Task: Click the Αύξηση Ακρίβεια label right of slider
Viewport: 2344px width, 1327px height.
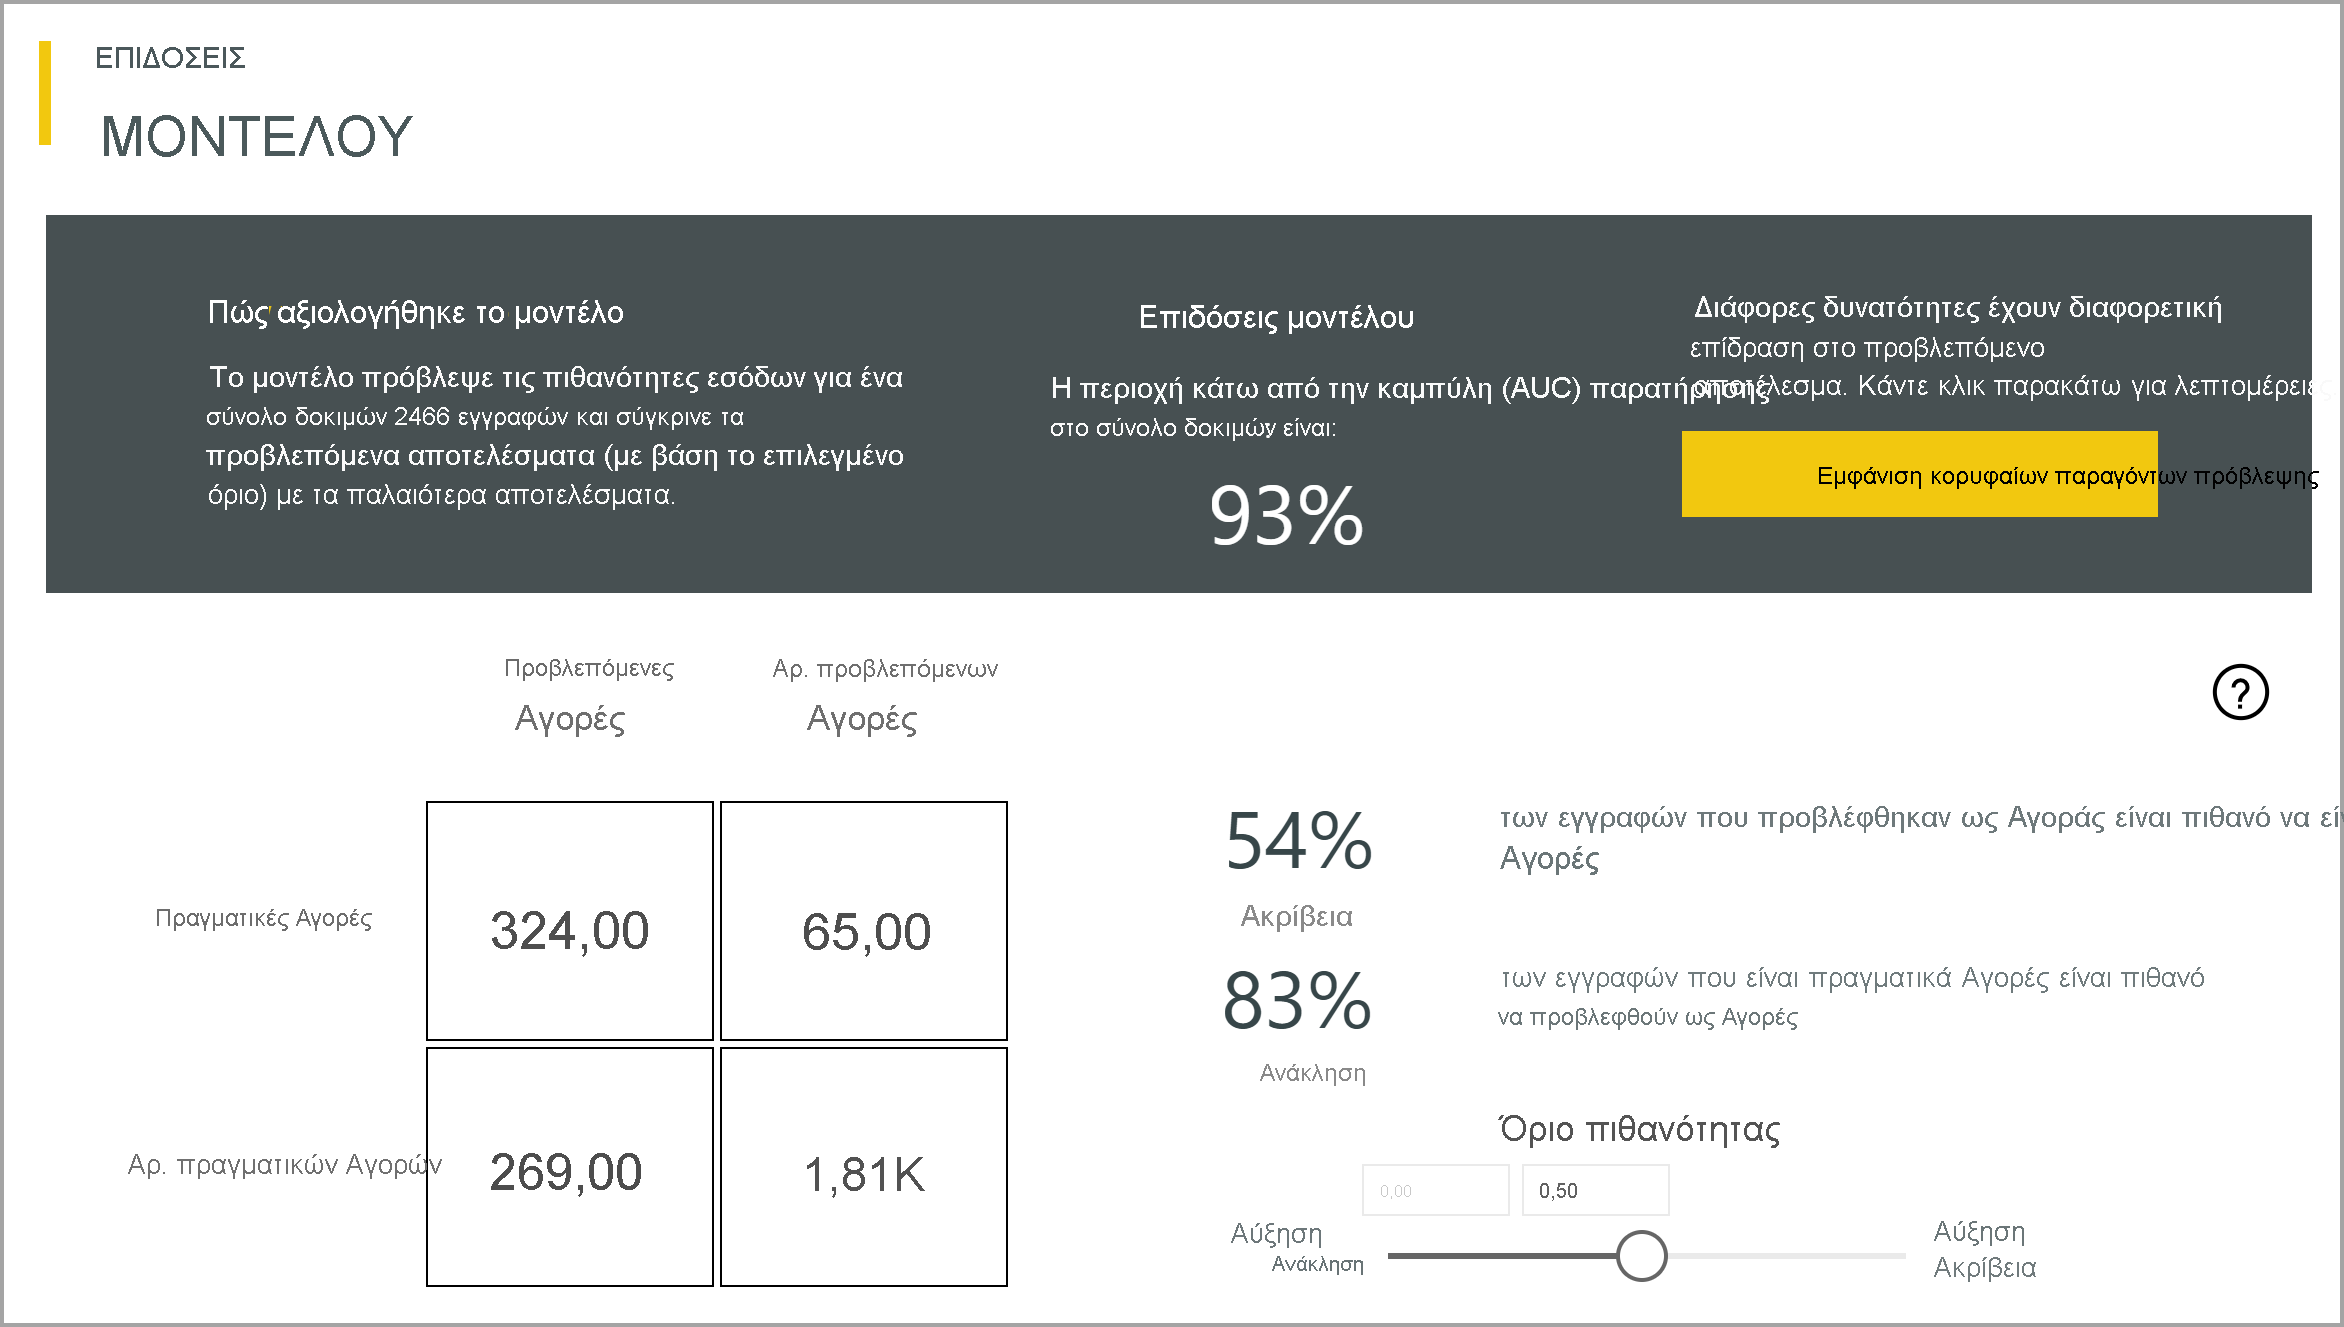Action: click(x=1984, y=1250)
